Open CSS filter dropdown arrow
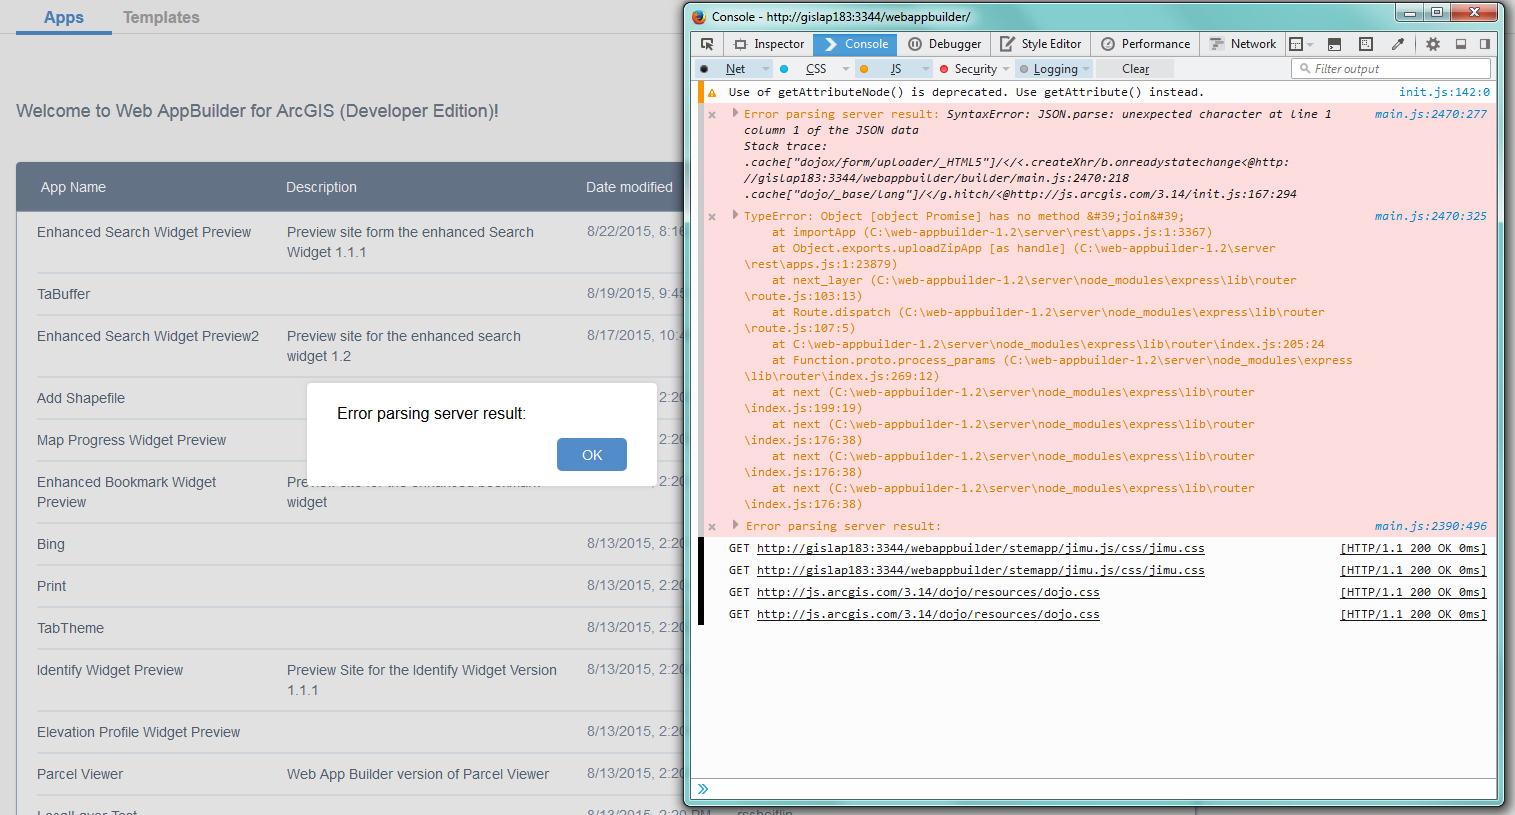 [846, 69]
